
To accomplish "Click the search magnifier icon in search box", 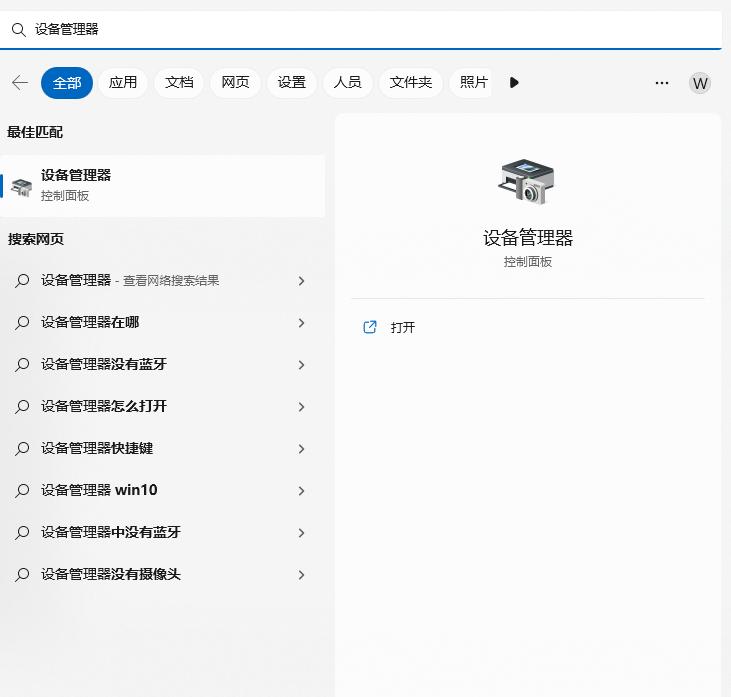I will [x=18, y=30].
